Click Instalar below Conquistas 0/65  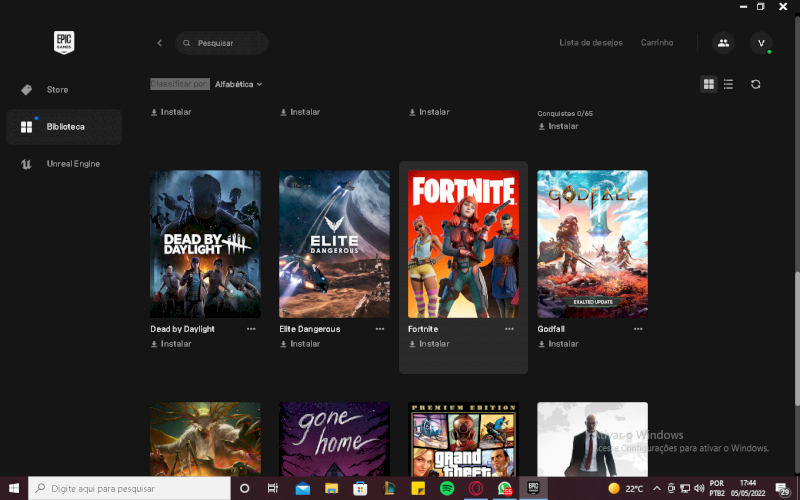559,126
